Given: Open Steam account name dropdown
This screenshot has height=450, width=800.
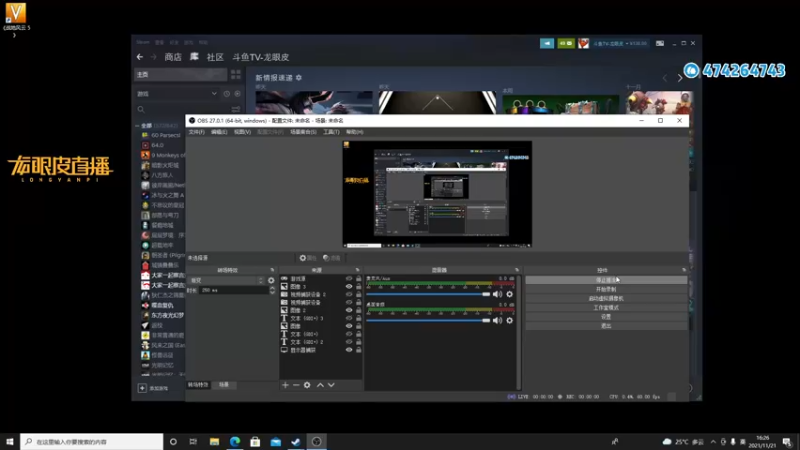Looking at the screenshot, I should tap(620, 43).
